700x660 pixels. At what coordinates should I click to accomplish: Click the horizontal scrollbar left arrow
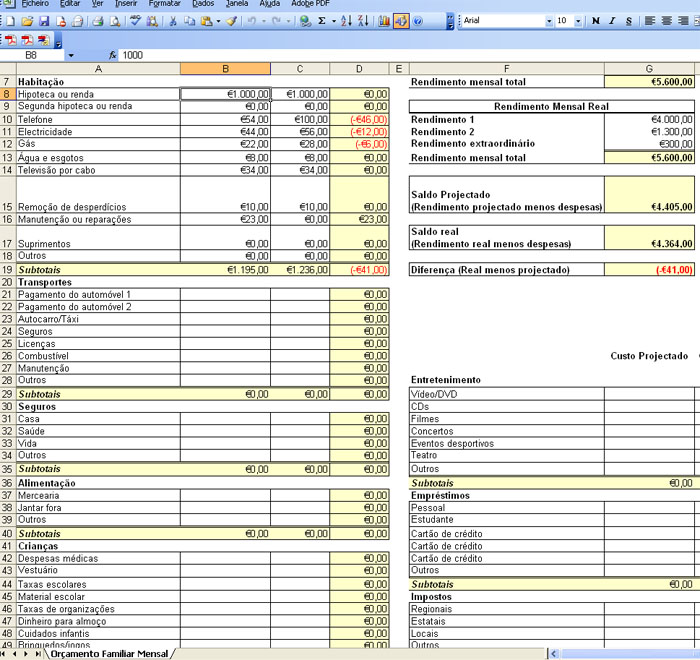[554, 654]
